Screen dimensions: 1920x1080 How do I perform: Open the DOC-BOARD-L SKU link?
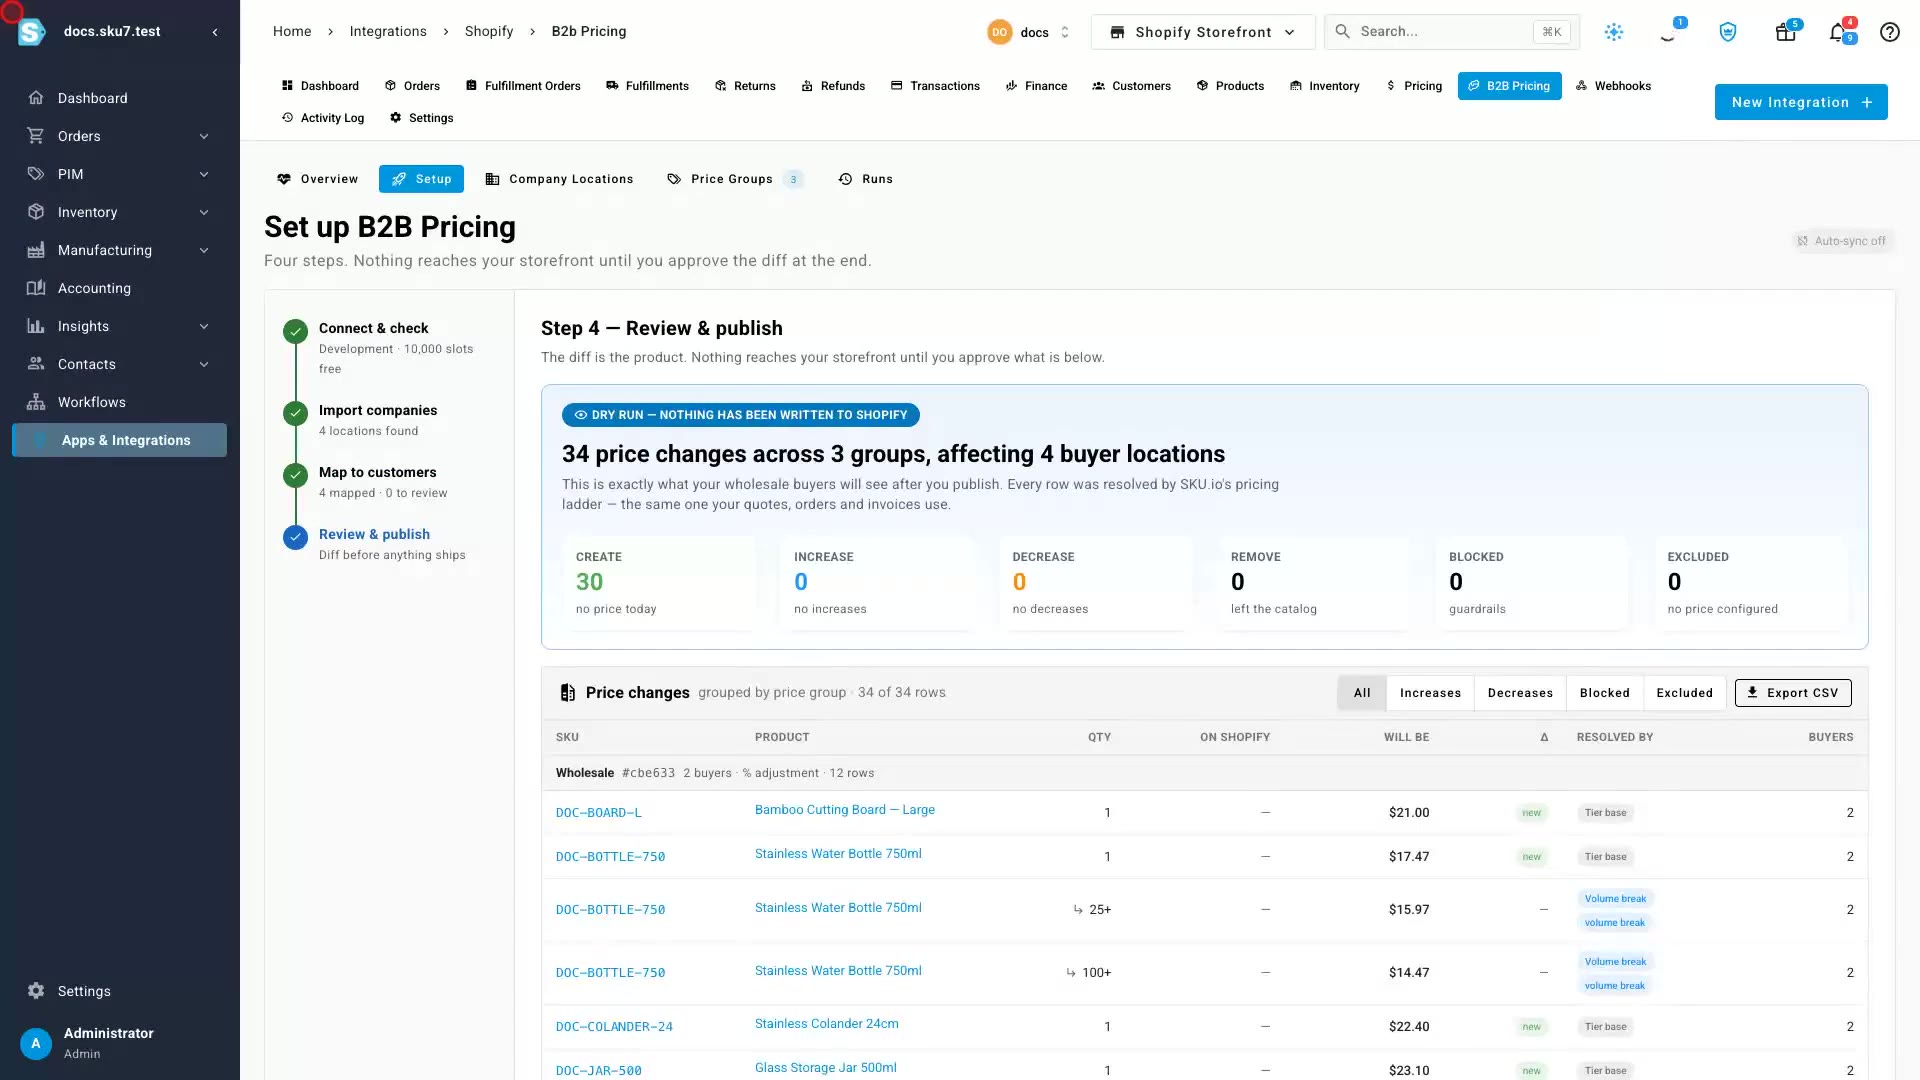598,813
